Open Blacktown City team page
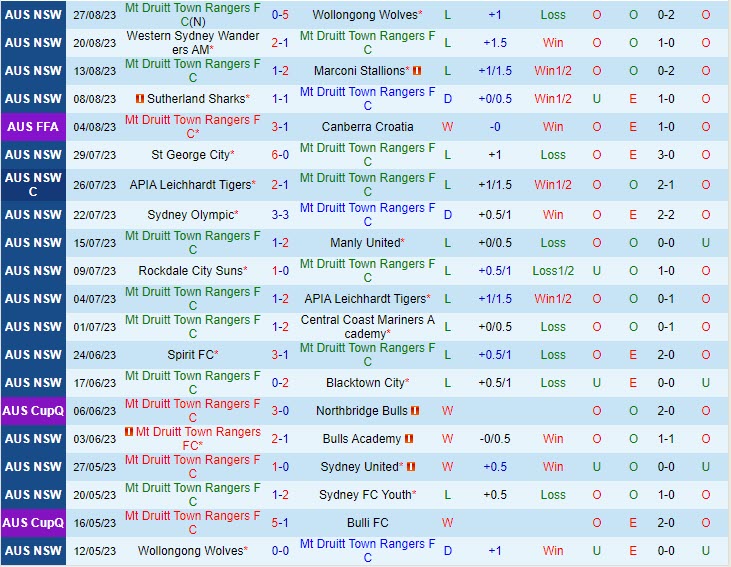This screenshot has width=731, height=567. [x=367, y=383]
